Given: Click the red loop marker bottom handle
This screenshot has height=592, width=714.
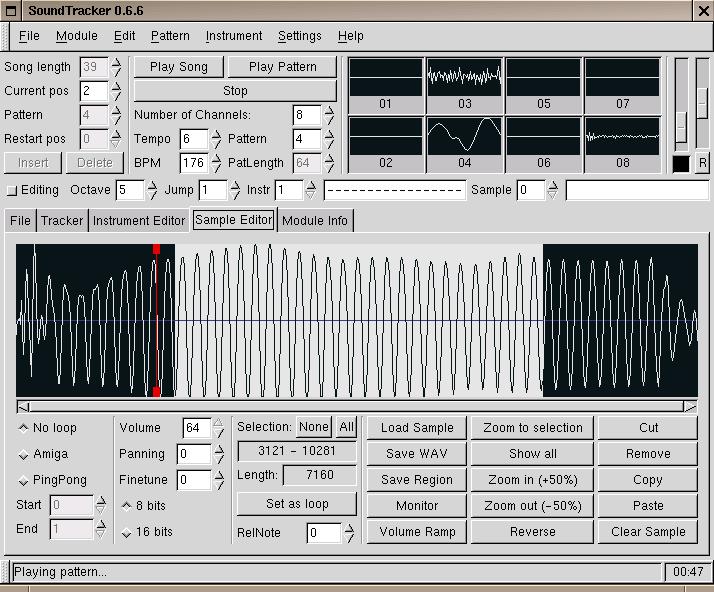Looking at the screenshot, I should 157,392.
